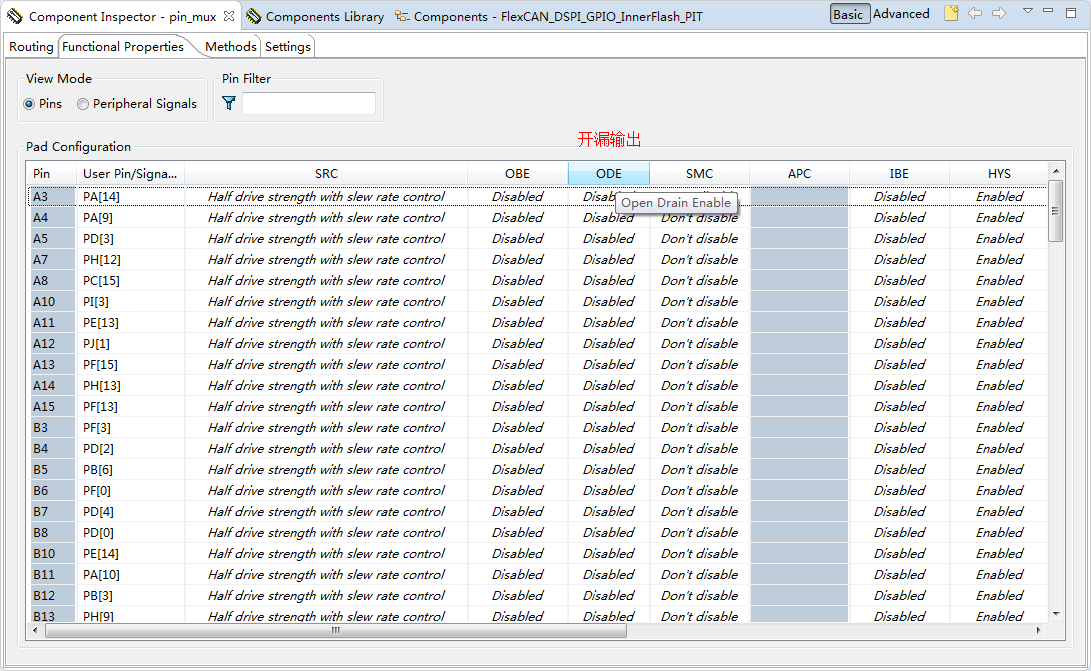
Task: Click the ODE column header
Action: point(609,173)
